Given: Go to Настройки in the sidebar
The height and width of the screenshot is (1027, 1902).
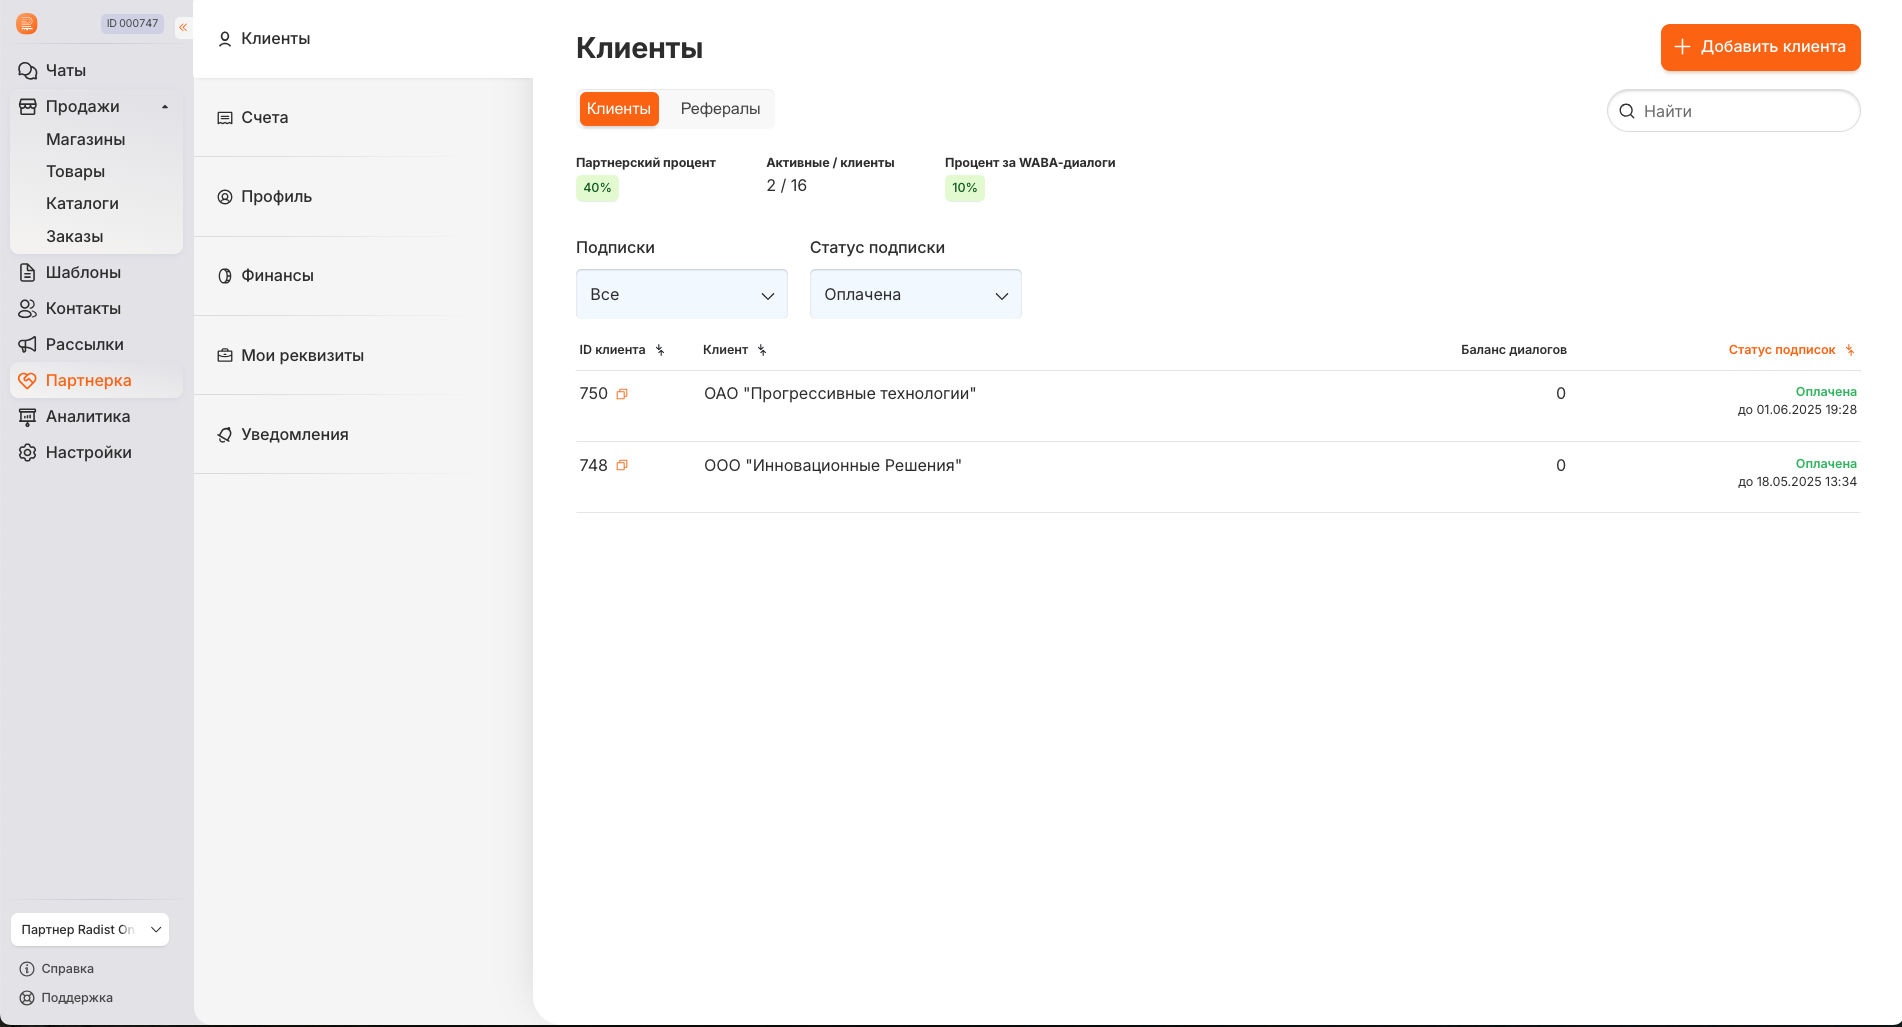Looking at the screenshot, I should [88, 453].
